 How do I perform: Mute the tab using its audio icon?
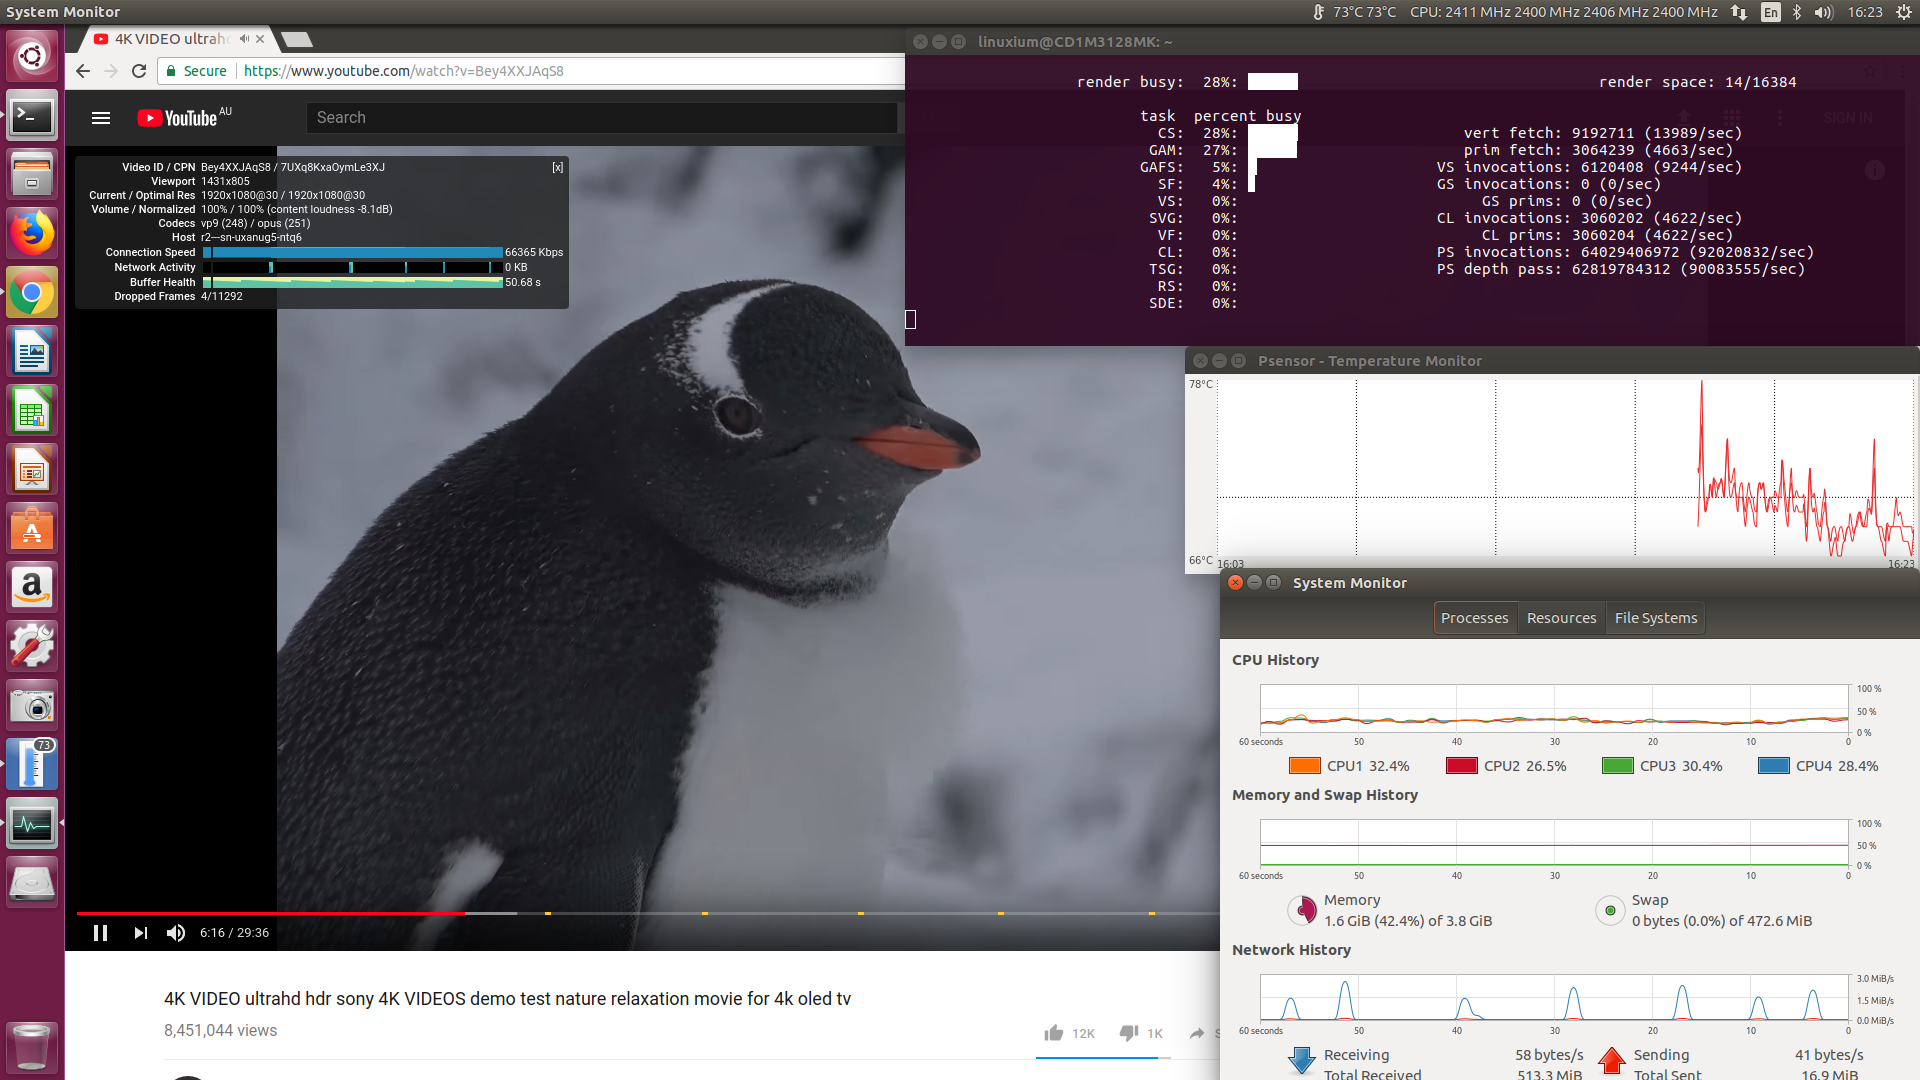244,39
